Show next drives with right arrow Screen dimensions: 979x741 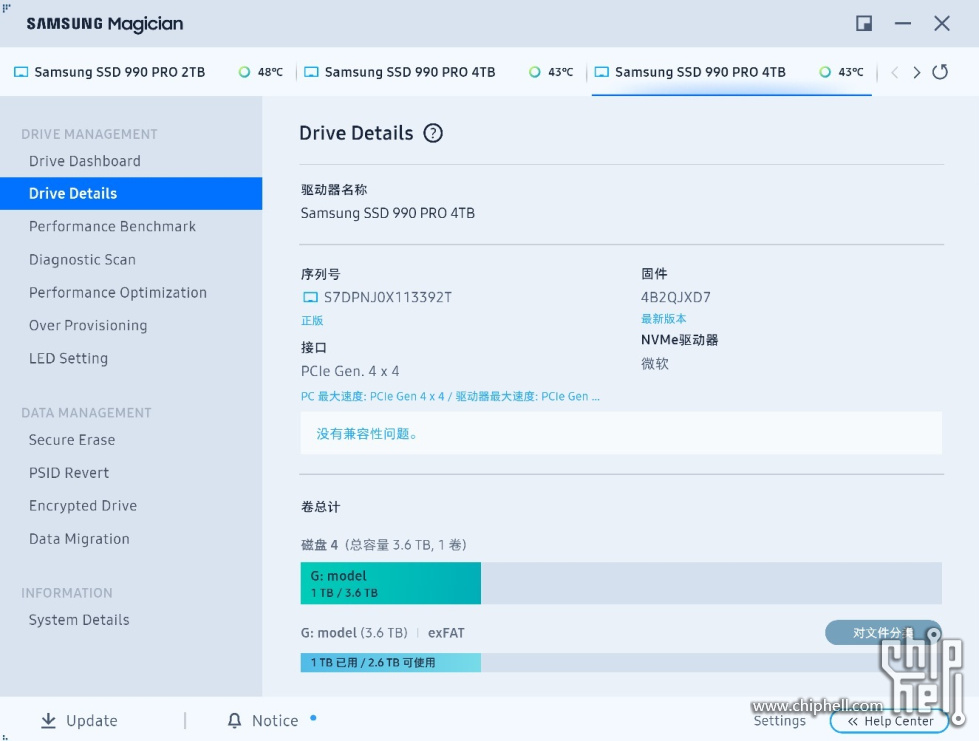916,72
